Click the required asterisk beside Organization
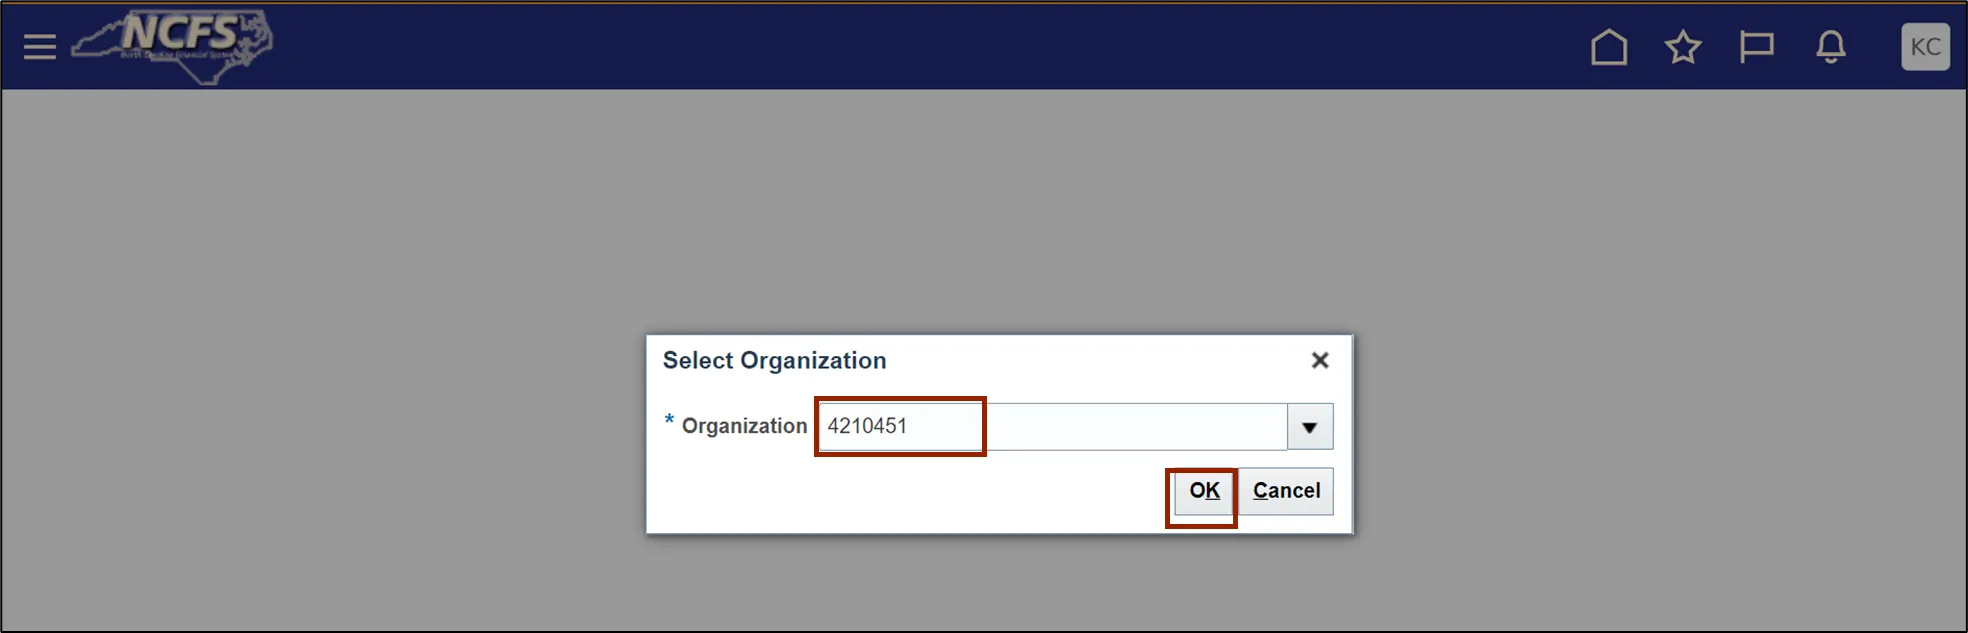Viewport: 1968px width, 633px height. point(669,421)
